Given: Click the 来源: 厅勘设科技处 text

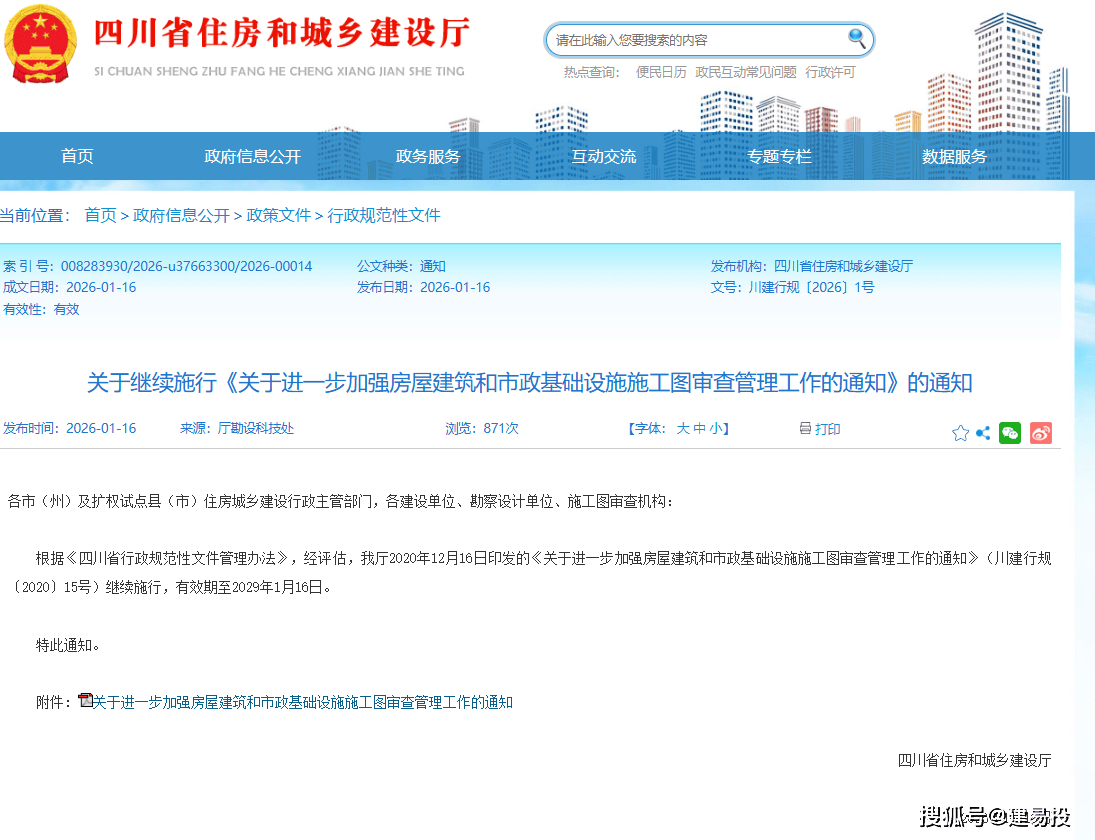Looking at the screenshot, I should point(237,428).
